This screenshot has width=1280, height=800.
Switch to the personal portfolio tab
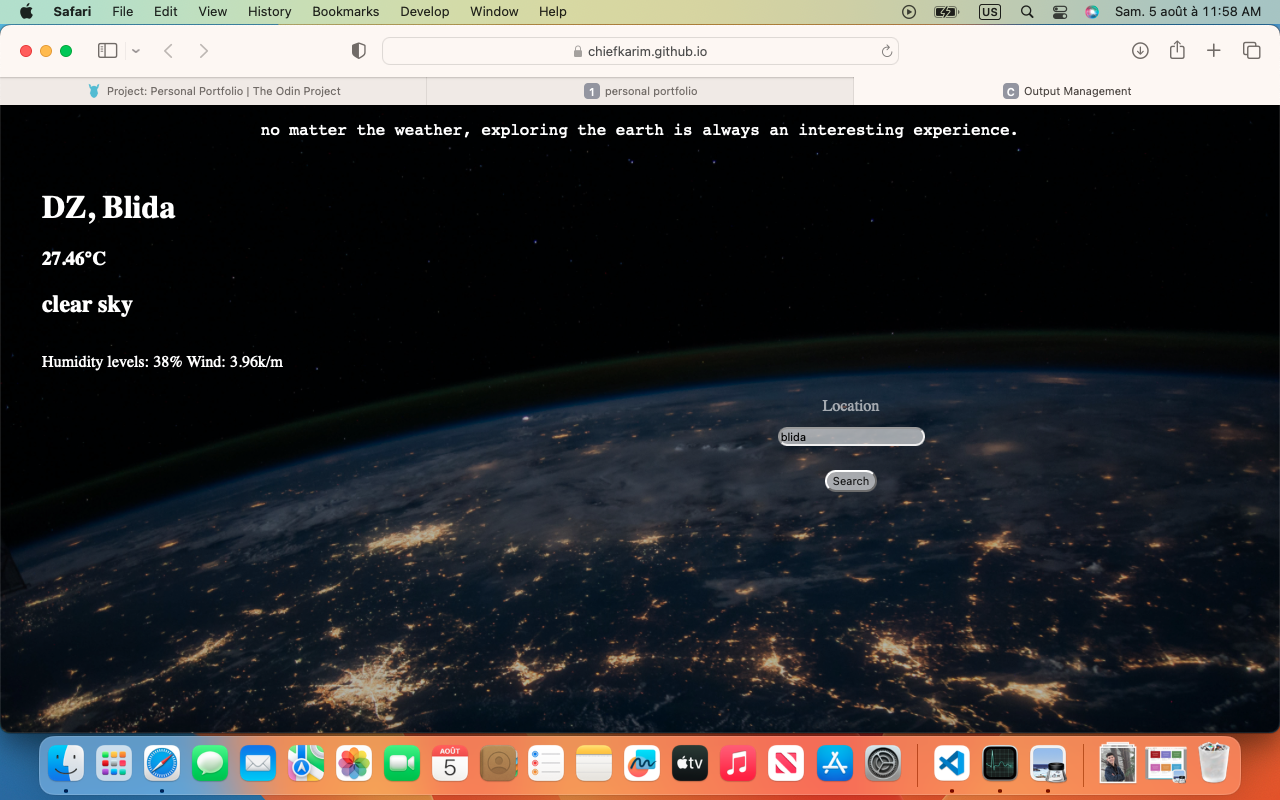click(x=640, y=91)
